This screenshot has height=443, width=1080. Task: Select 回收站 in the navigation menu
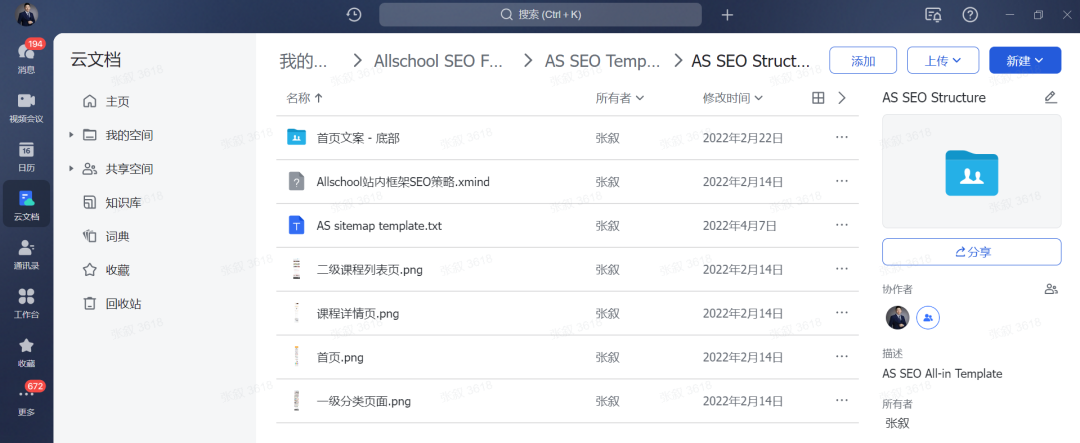click(x=123, y=304)
